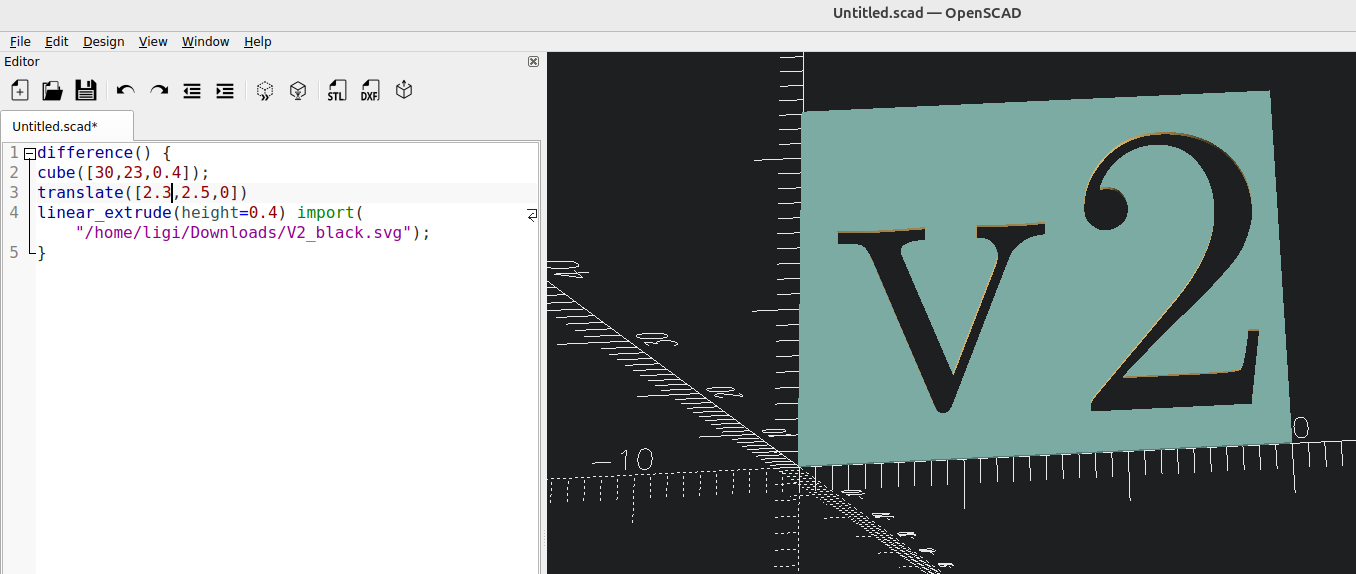Run the Render cube icon

297,91
